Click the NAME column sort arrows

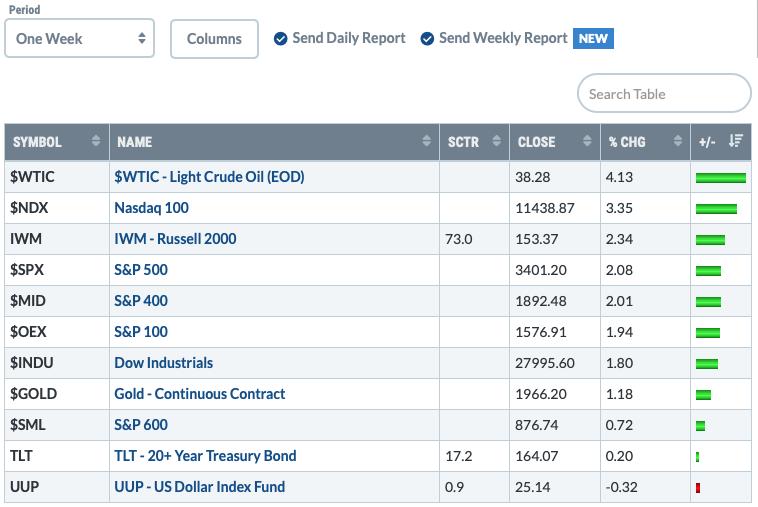tap(426, 141)
